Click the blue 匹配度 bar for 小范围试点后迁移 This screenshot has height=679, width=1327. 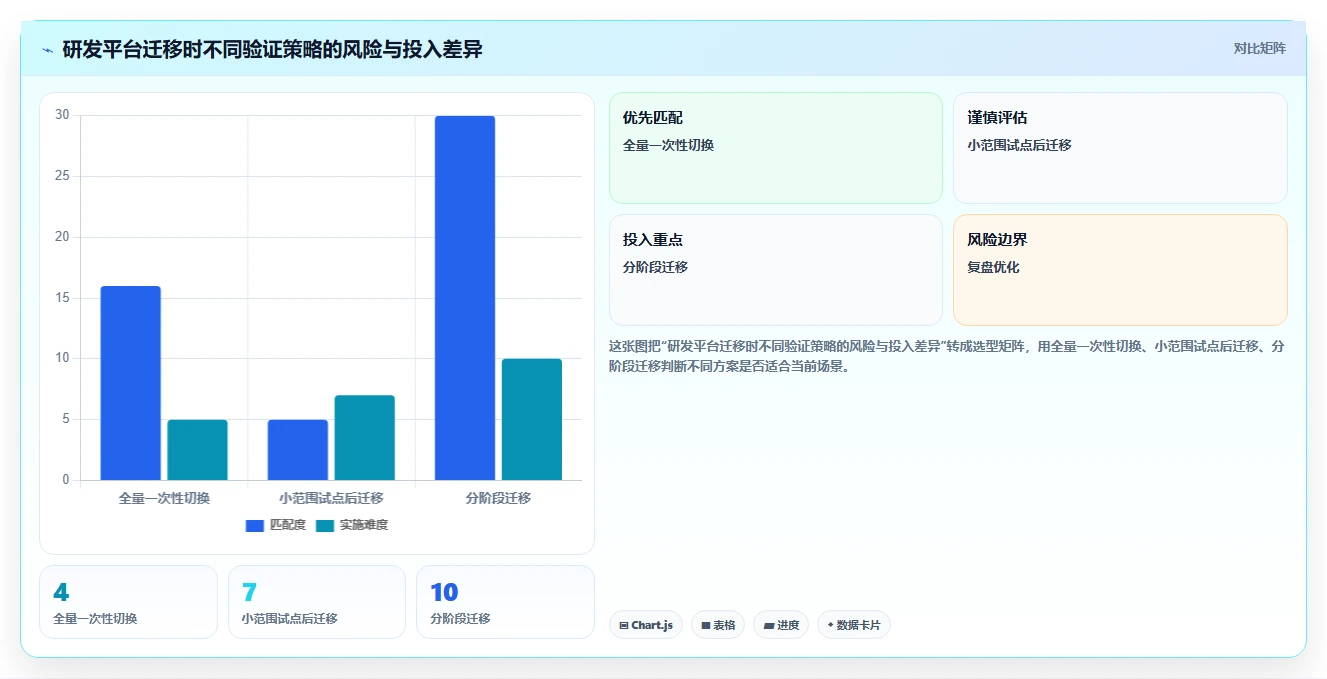(x=298, y=450)
